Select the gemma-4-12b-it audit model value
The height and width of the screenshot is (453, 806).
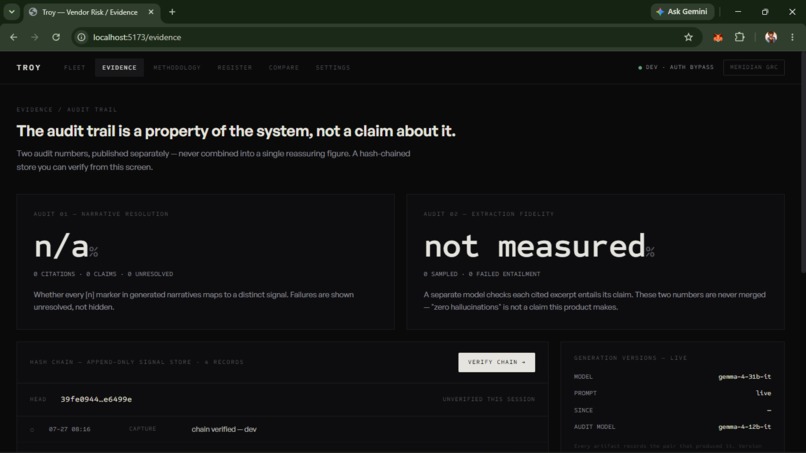coord(744,427)
